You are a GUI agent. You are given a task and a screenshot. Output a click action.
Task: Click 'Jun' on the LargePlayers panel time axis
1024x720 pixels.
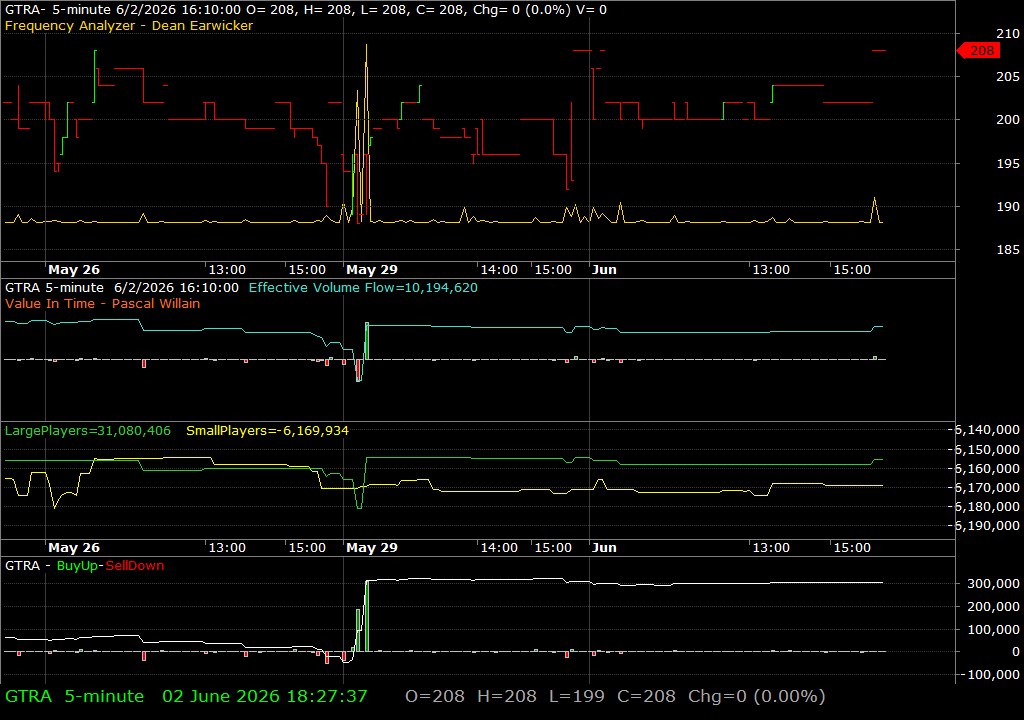click(x=604, y=548)
